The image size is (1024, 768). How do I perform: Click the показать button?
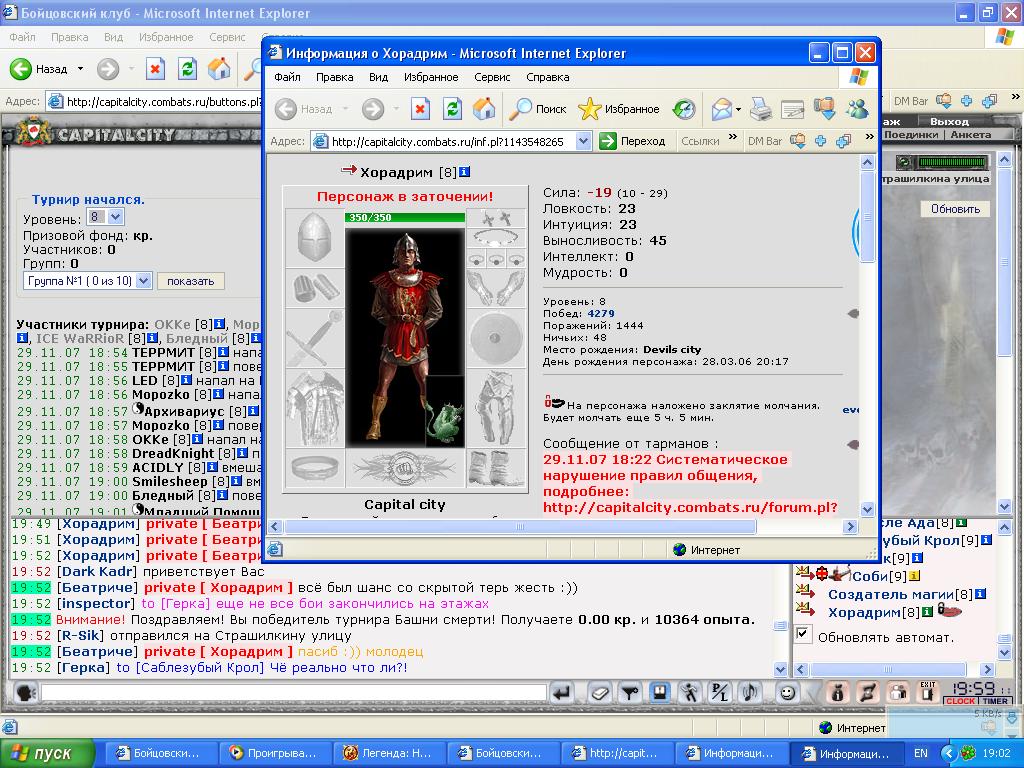tap(190, 281)
